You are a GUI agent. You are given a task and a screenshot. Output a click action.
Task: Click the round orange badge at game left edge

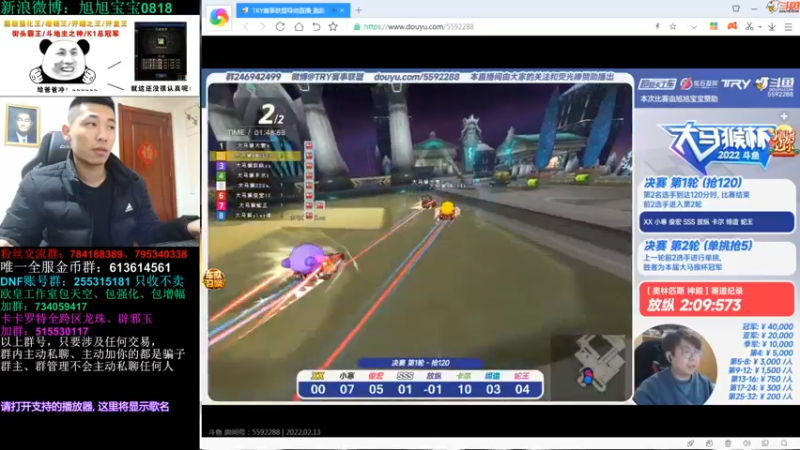pos(214,279)
